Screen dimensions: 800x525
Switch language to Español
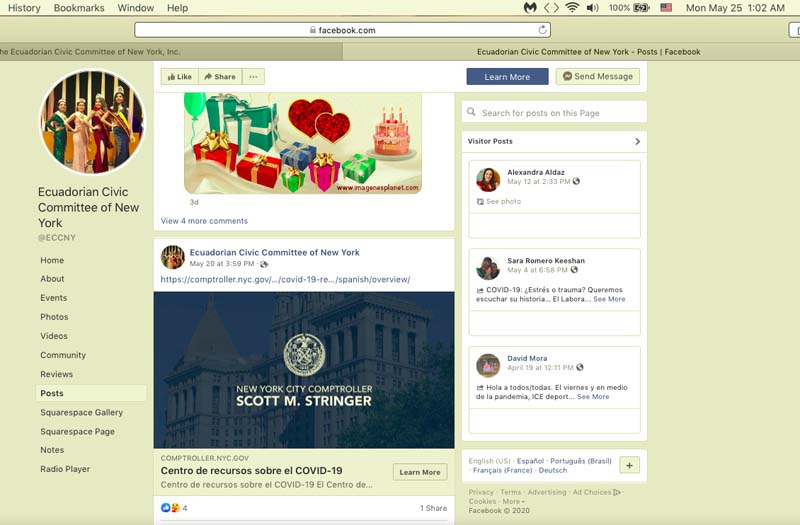(530, 461)
